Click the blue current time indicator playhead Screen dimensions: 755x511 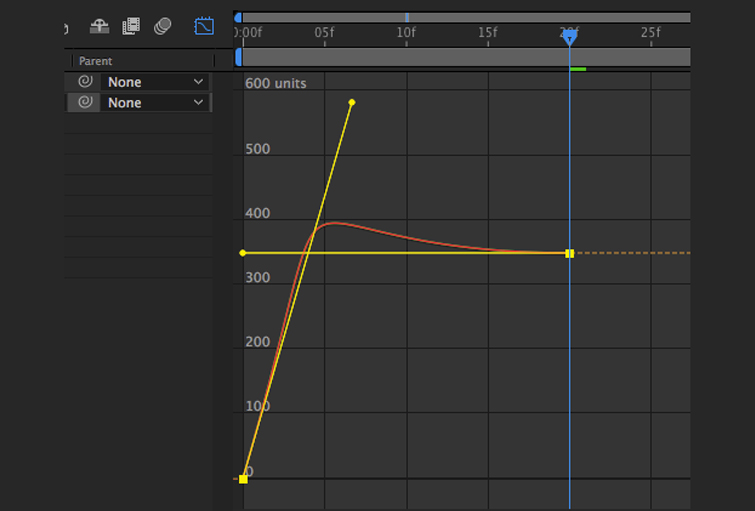click(x=569, y=37)
